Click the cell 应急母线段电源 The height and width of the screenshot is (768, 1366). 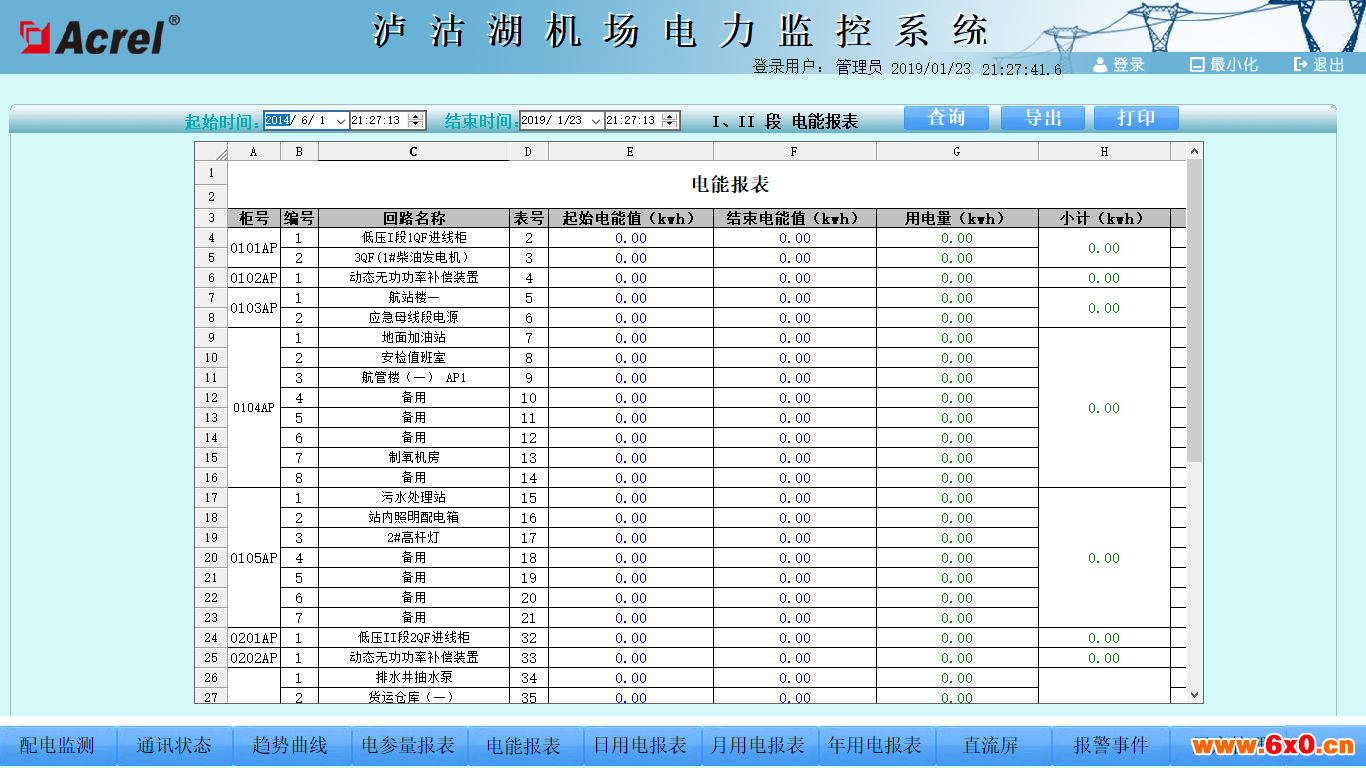pyautogui.click(x=414, y=318)
